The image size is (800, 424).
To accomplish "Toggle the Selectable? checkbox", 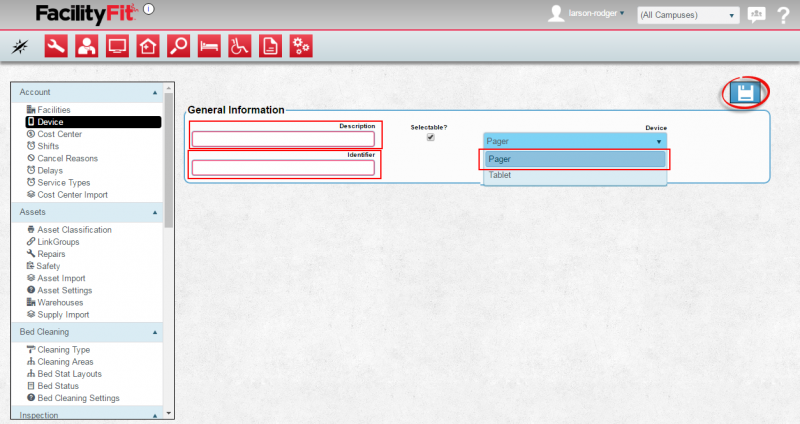I will point(431,138).
